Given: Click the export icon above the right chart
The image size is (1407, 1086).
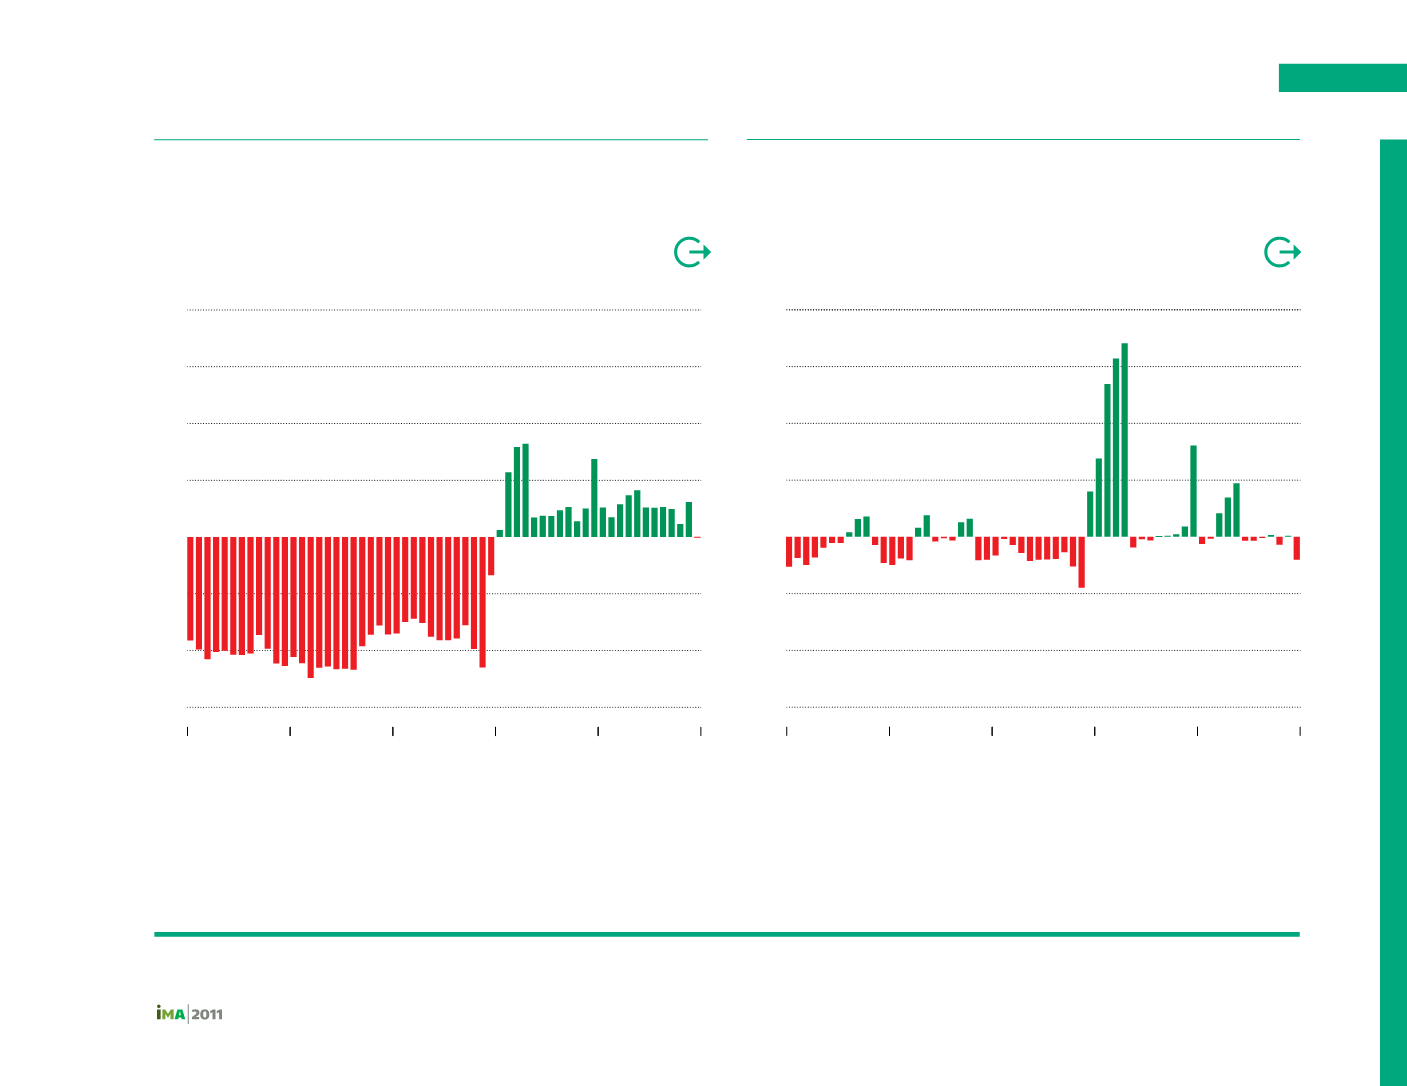Looking at the screenshot, I should pos(1282,253).
